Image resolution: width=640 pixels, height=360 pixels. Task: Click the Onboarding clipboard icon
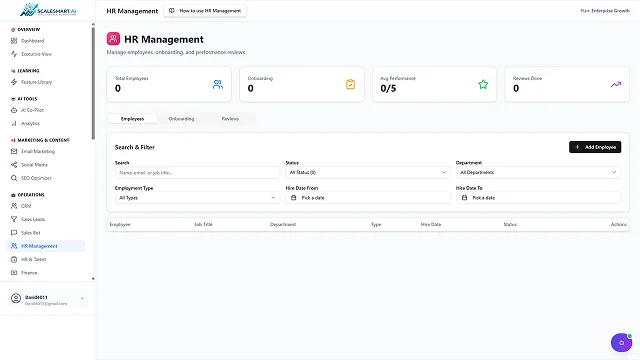pyautogui.click(x=350, y=84)
